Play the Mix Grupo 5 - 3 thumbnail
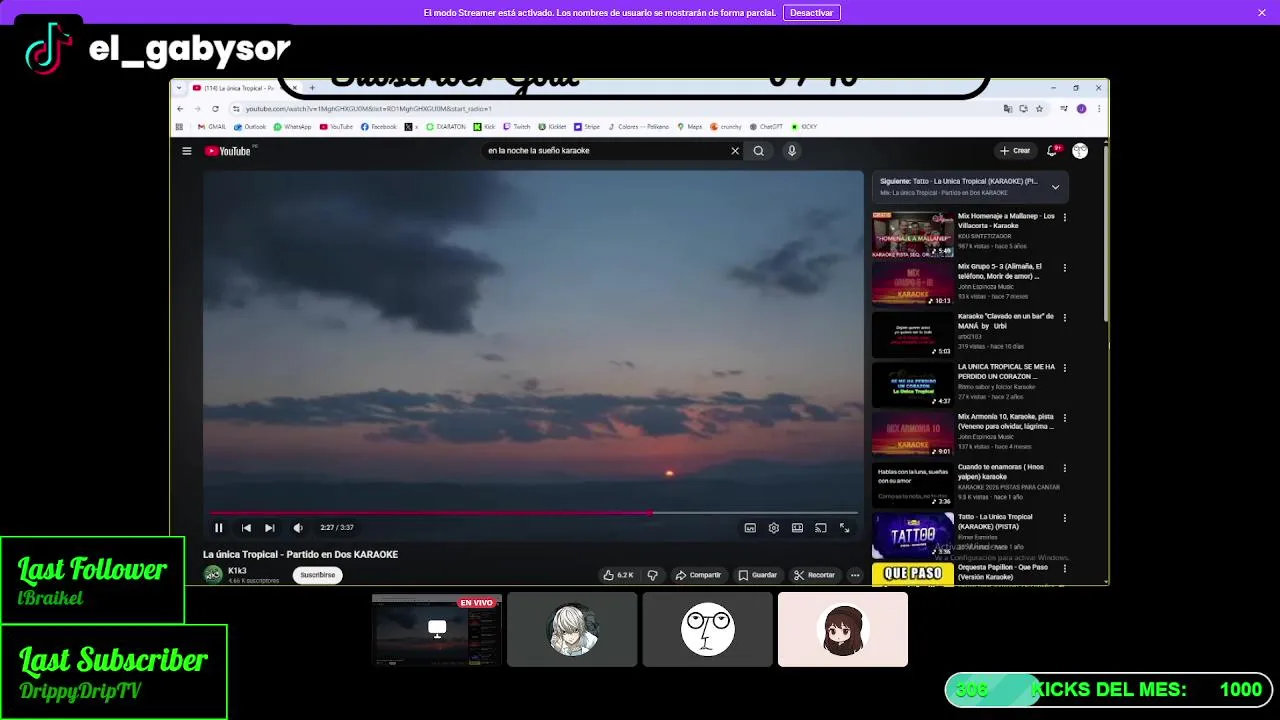The image size is (1280, 720). pos(913,284)
